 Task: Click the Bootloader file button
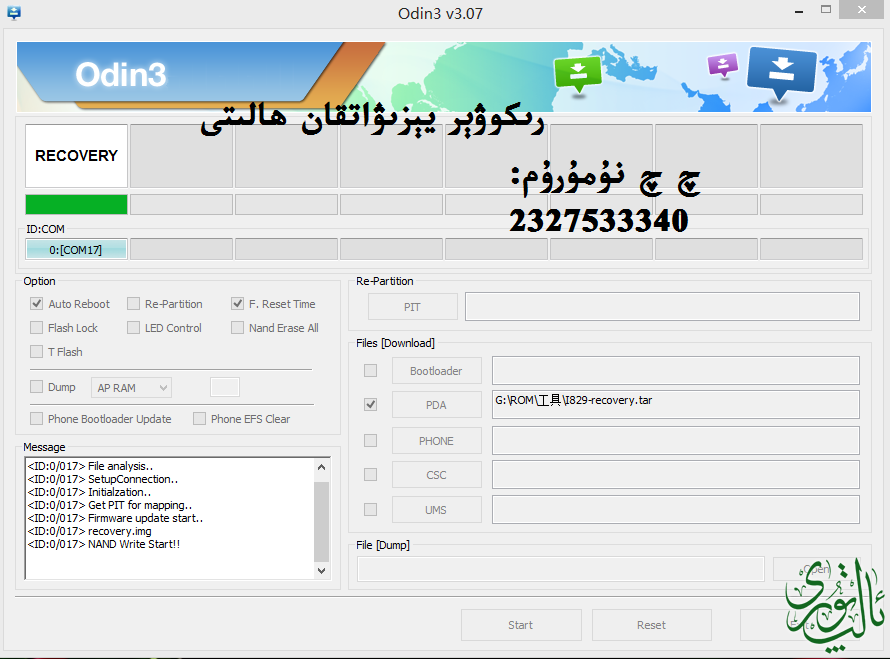tap(436, 371)
